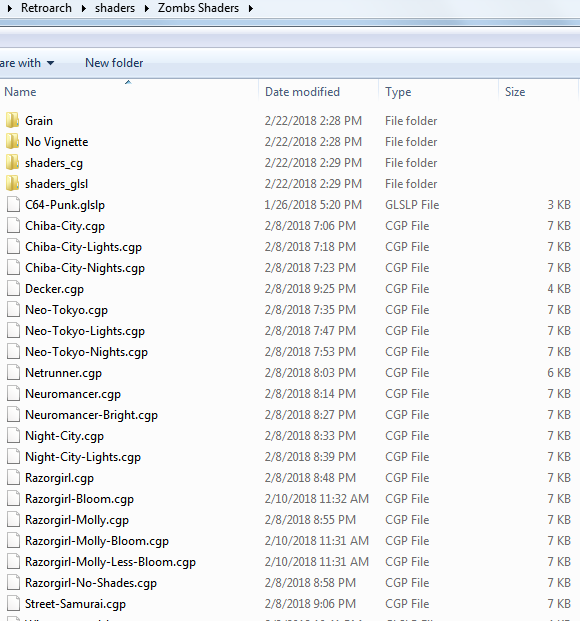Click icon next to Neo-Tokyo-Nights.cgp
This screenshot has height=621, width=580.
click(x=13, y=351)
